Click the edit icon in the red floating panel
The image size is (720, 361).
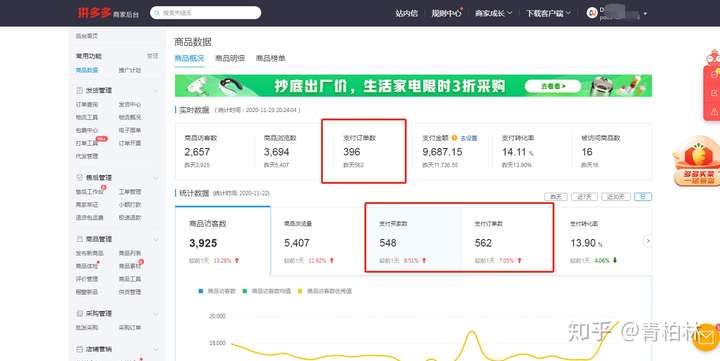click(x=714, y=93)
